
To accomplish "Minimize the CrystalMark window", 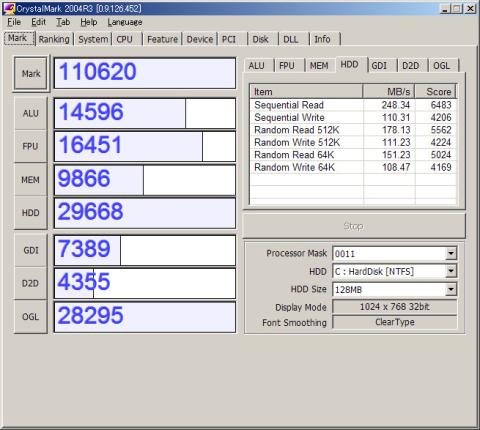I will (x=445, y=8).
